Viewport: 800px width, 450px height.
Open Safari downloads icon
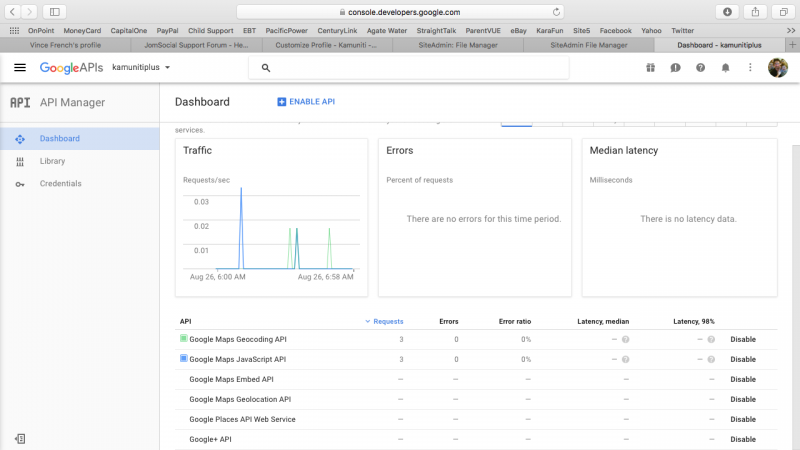click(x=727, y=12)
